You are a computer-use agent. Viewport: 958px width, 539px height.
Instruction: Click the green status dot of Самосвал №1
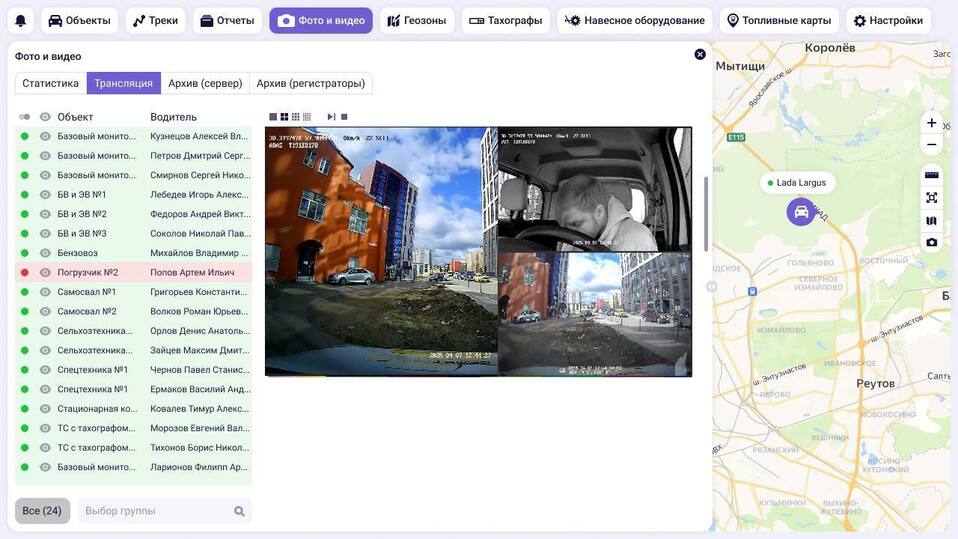point(24,292)
